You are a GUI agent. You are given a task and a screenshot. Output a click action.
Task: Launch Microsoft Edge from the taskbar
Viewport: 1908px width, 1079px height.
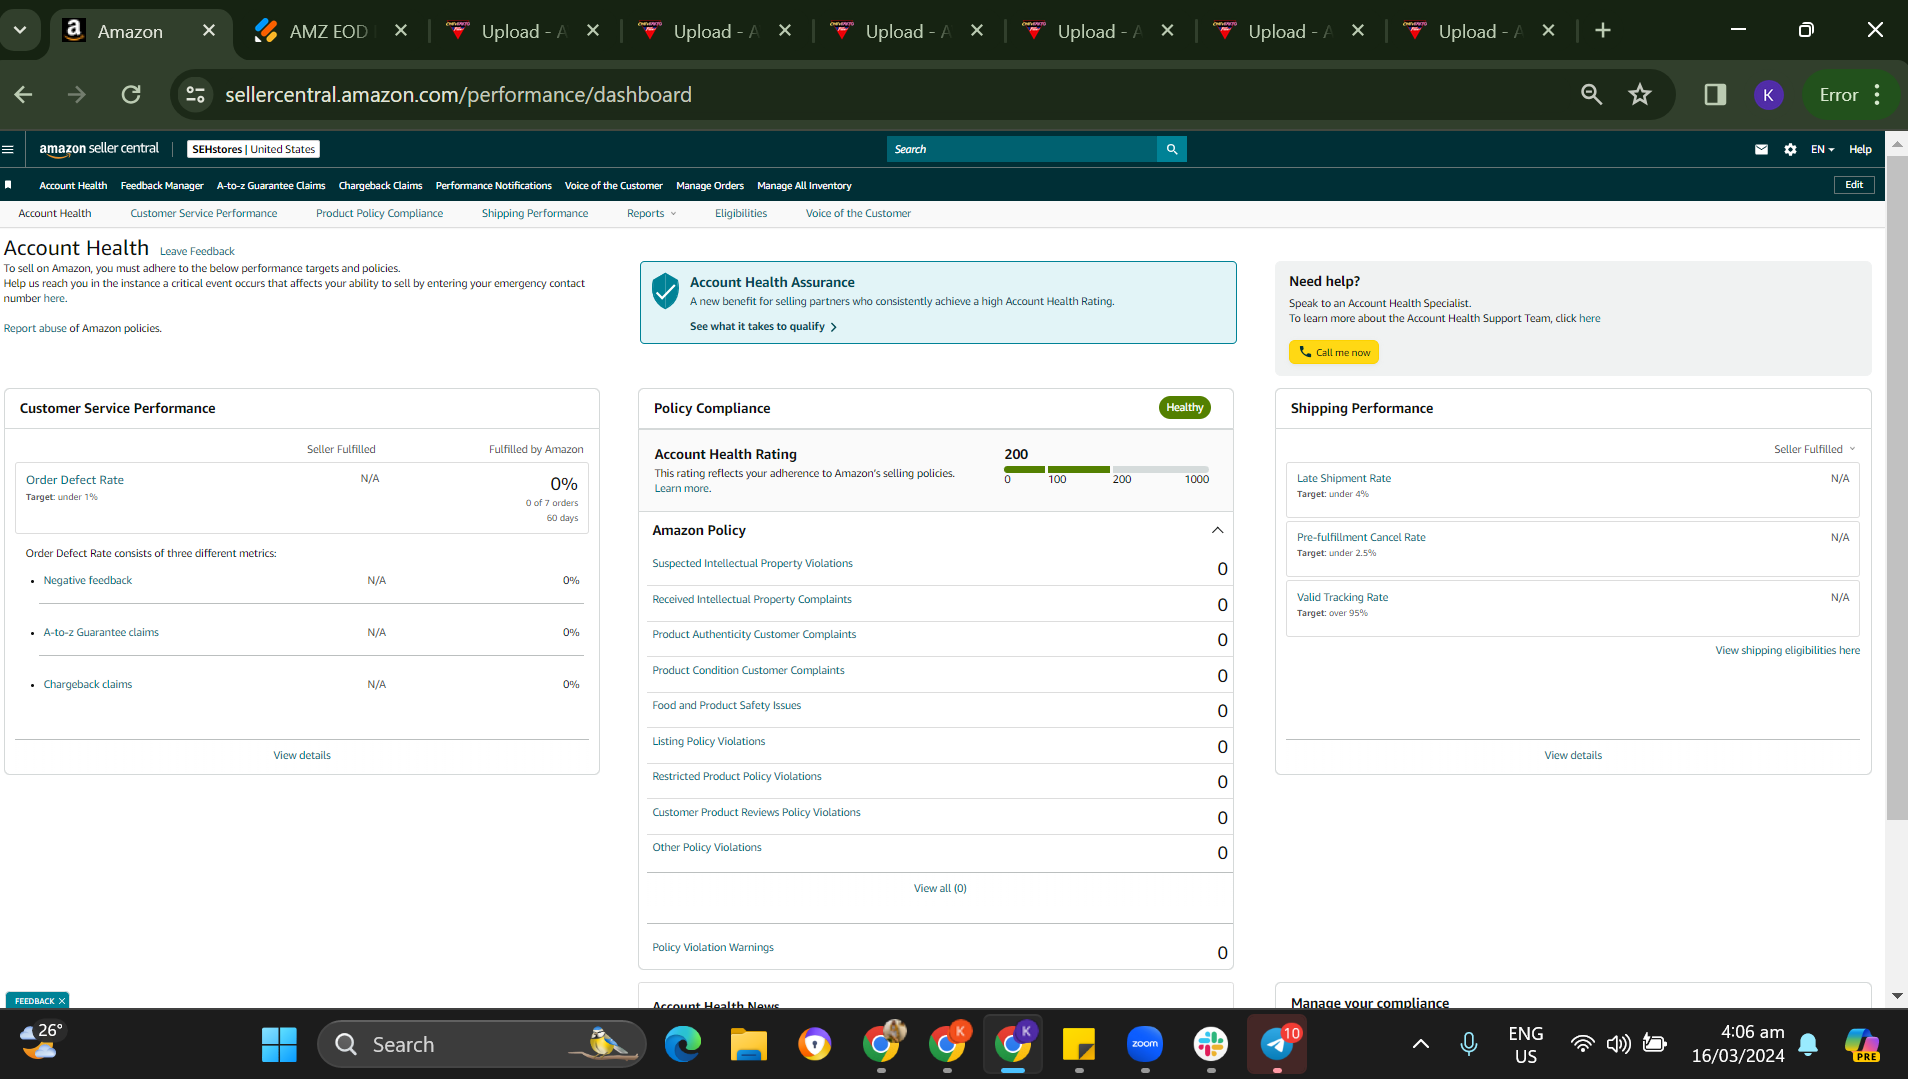pos(683,1045)
